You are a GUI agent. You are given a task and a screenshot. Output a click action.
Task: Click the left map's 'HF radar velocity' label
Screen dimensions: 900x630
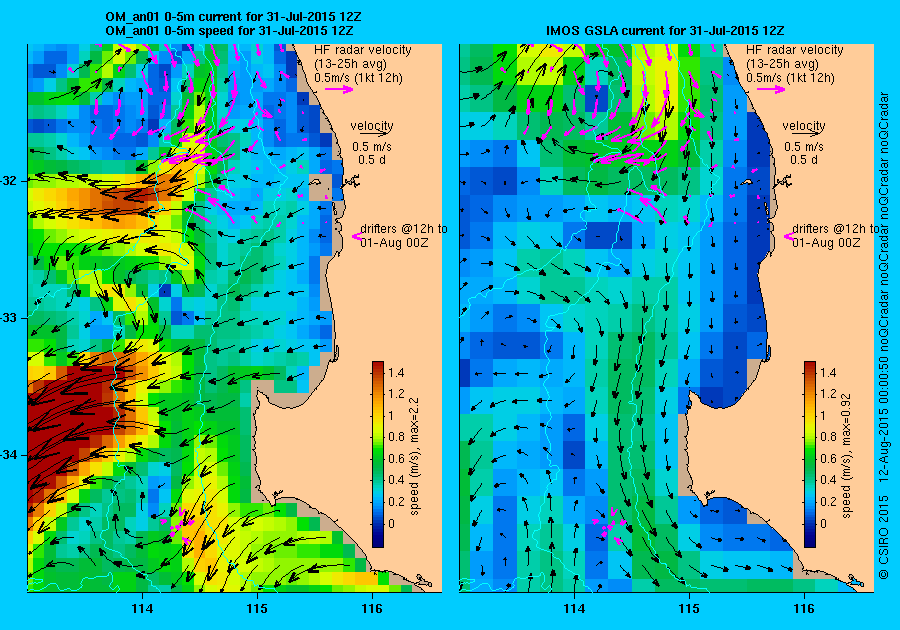pyautogui.click(x=363, y=50)
